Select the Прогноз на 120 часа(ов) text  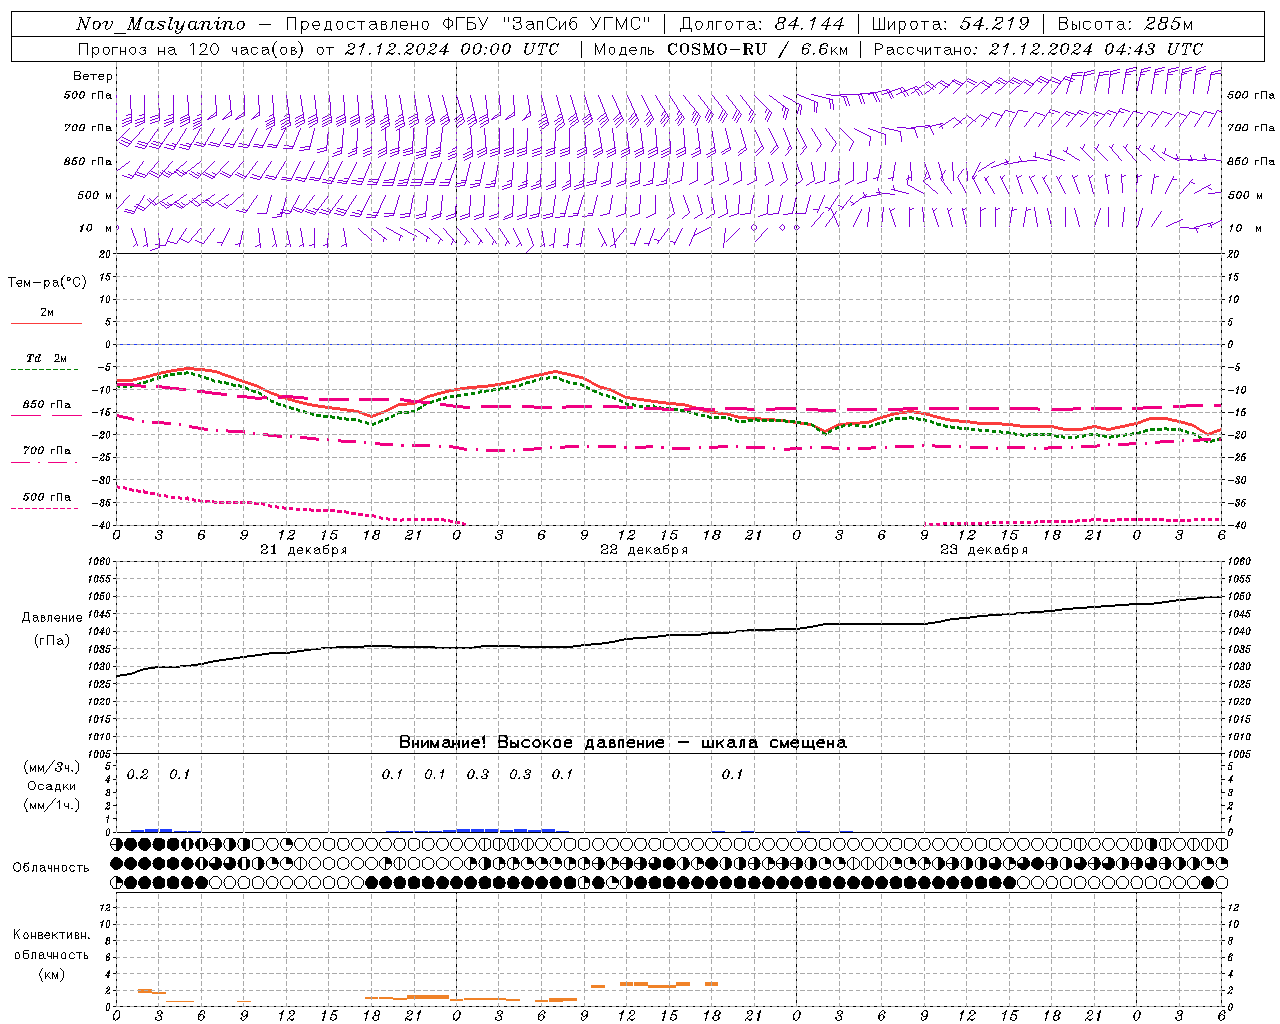(192, 49)
